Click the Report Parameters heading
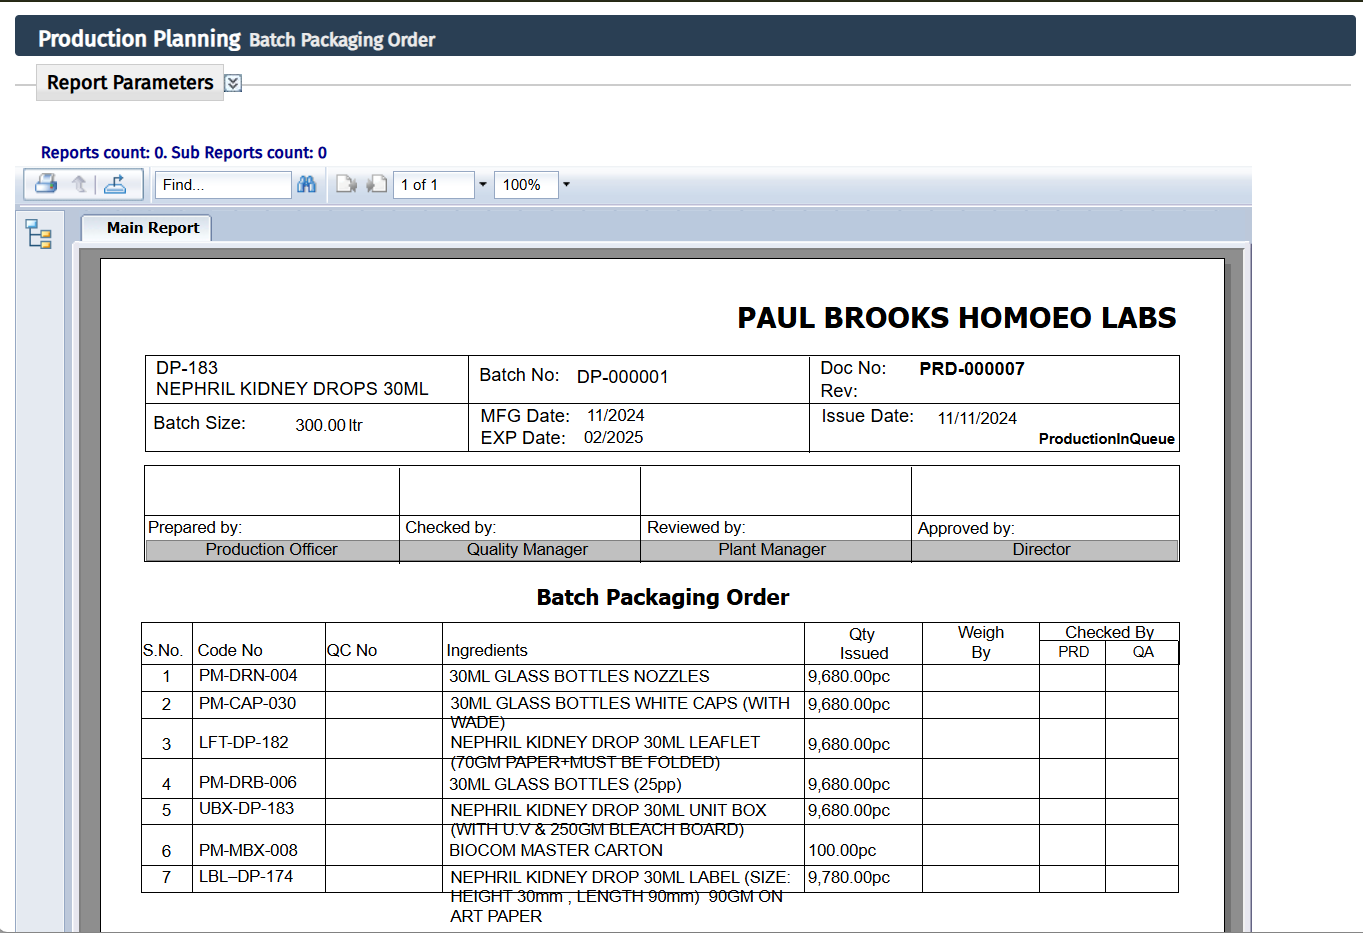Viewport: 1363px width, 933px height. click(x=130, y=83)
